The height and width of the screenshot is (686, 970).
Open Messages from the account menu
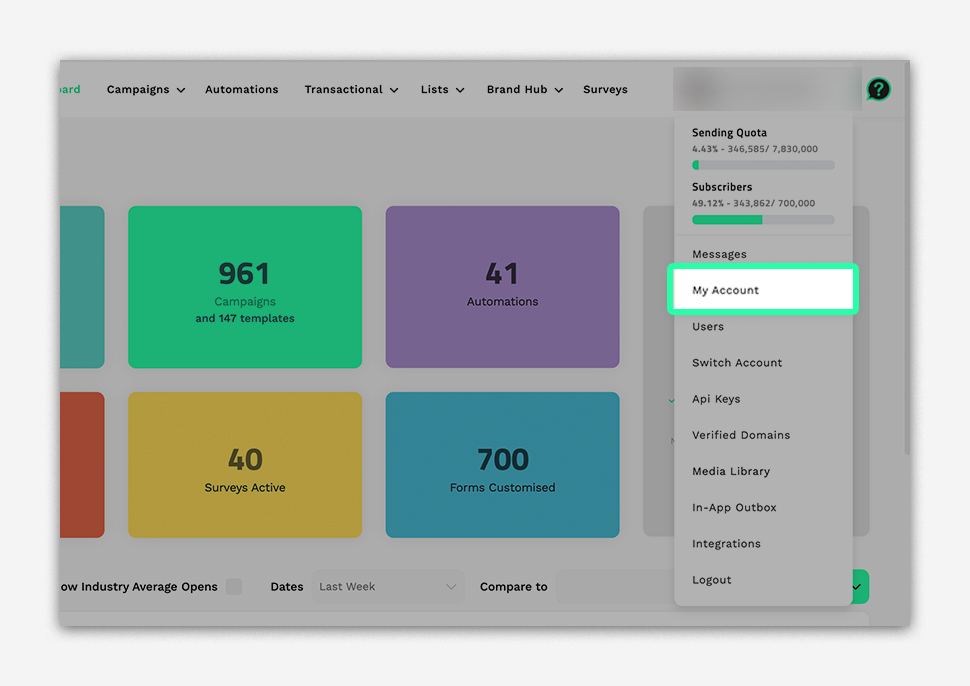point(719,254)
